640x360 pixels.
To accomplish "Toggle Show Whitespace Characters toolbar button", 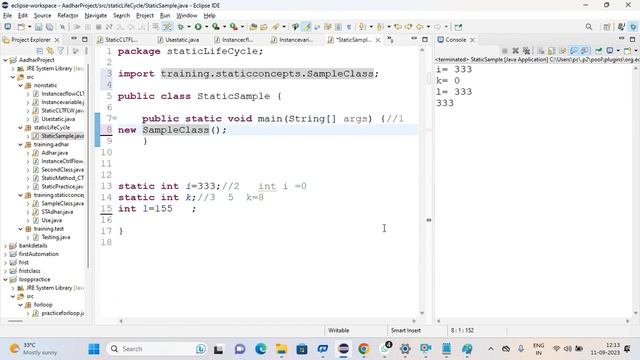I will (349, 27).
